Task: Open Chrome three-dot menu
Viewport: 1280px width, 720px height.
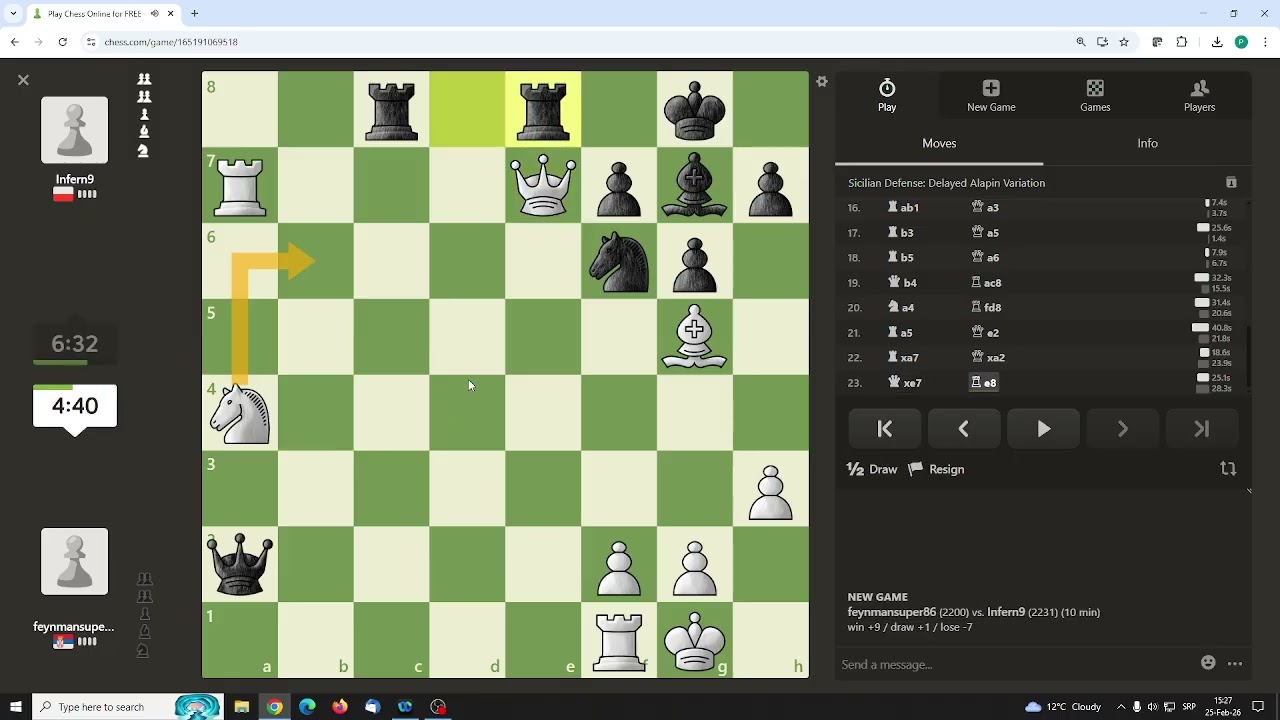Action: pos(1265,42)
